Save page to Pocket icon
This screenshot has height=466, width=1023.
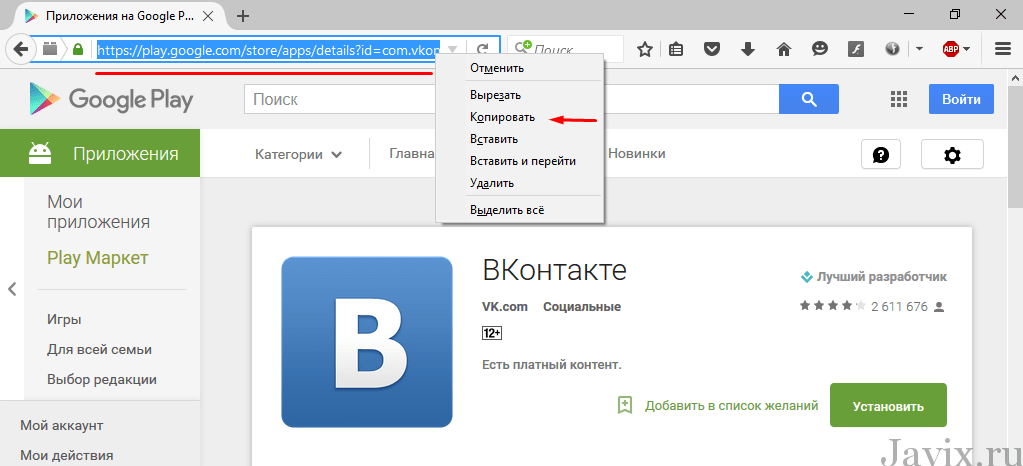712,49
